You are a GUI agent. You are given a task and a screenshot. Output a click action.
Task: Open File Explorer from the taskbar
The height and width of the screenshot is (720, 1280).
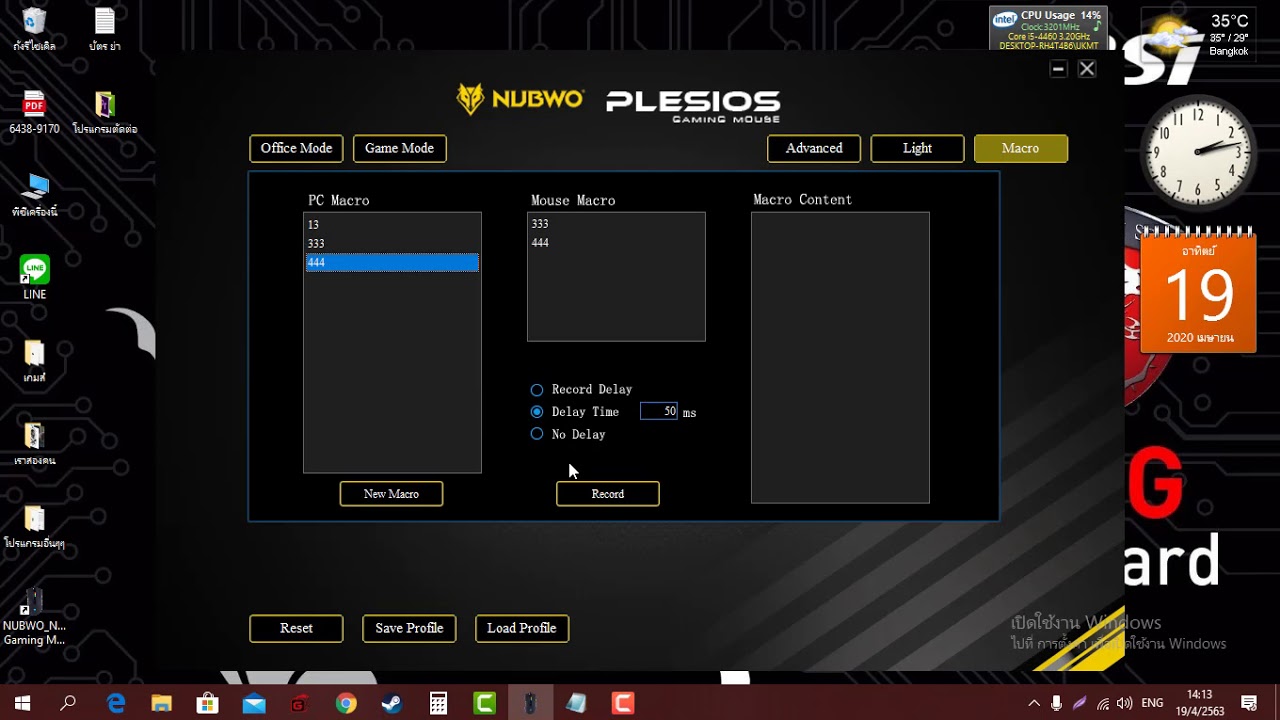pyautogui.click(x=162, y=703)
